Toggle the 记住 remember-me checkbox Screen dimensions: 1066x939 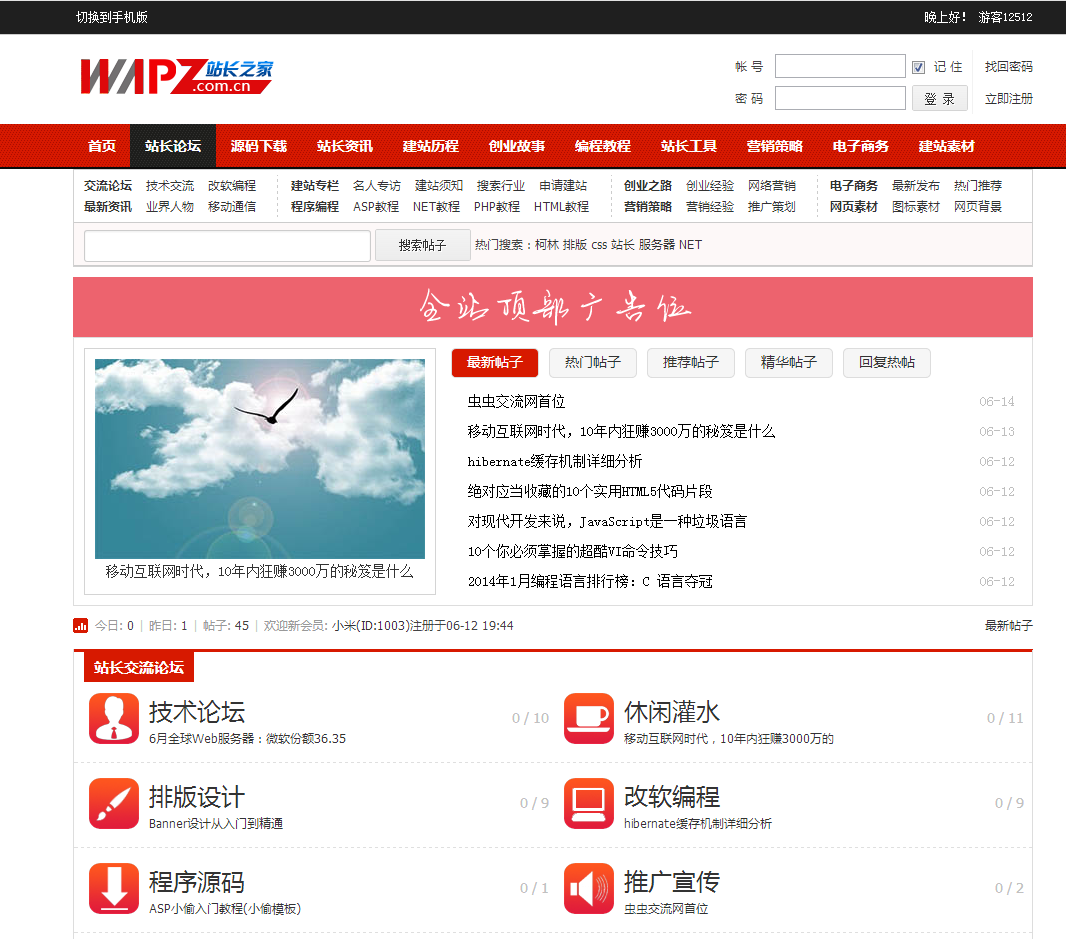(918, 67)
